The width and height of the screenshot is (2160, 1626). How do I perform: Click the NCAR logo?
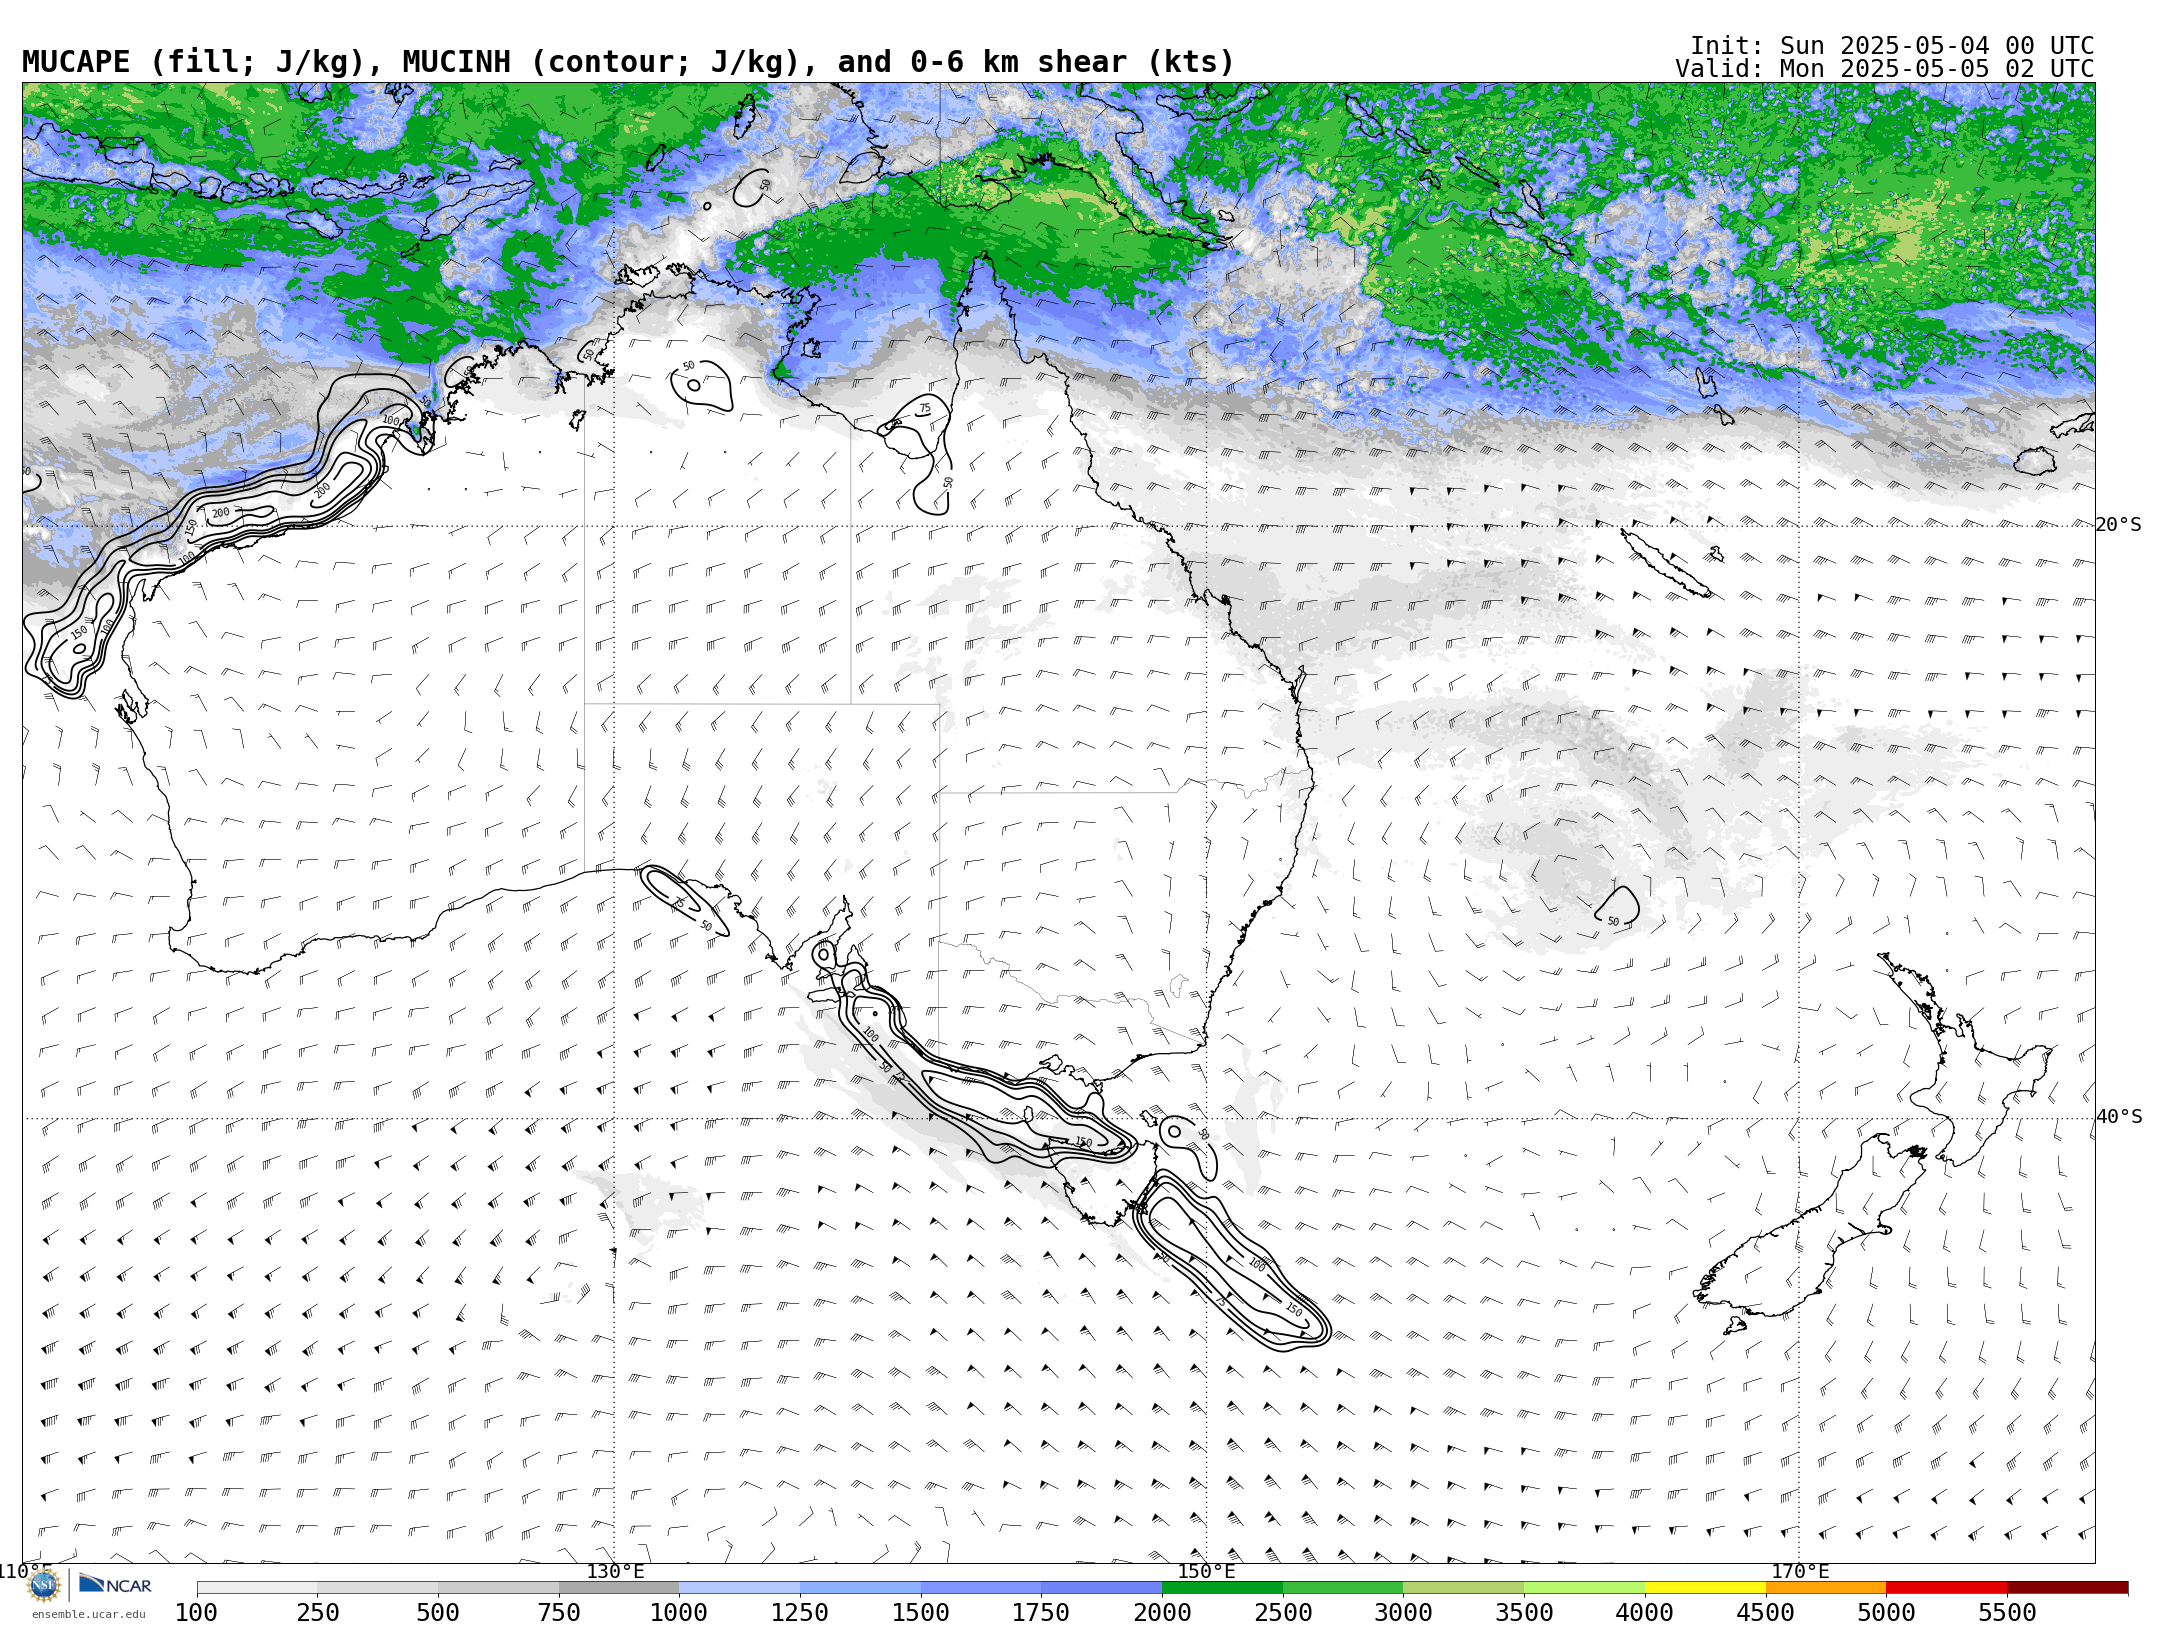(115, 1585)
